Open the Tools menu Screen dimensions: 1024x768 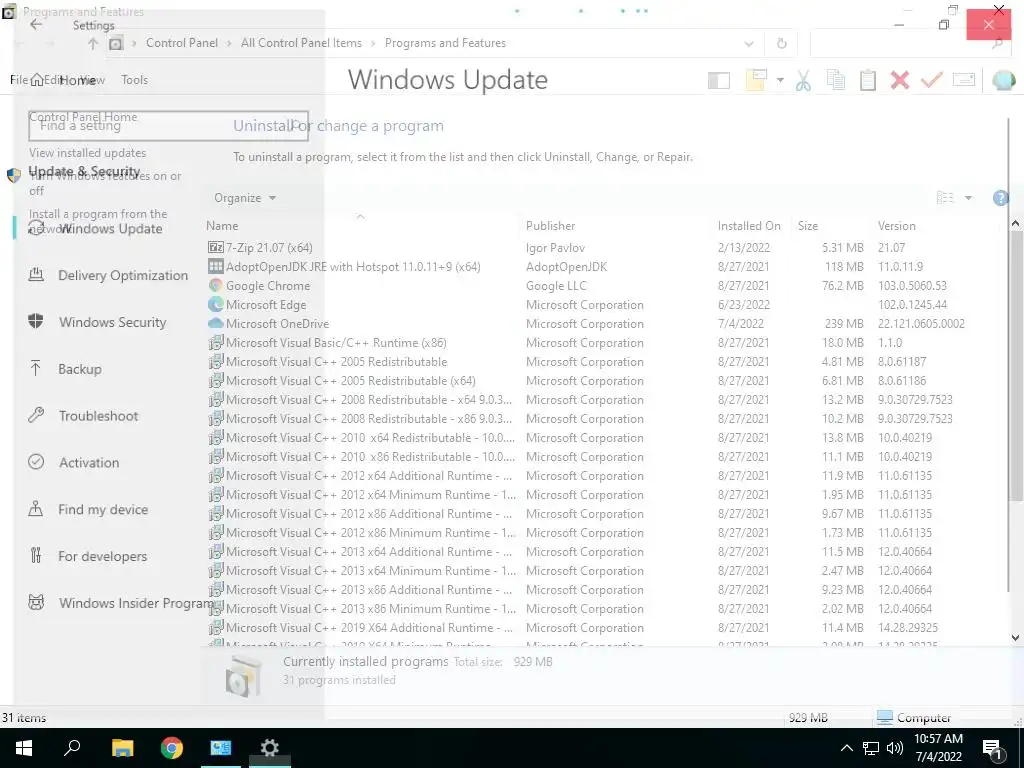click(x=135, y=80)
